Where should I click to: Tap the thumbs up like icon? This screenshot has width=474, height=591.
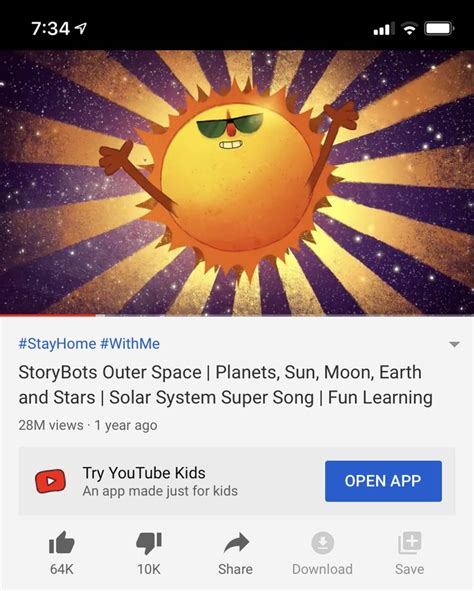click(x=62, y=542)
